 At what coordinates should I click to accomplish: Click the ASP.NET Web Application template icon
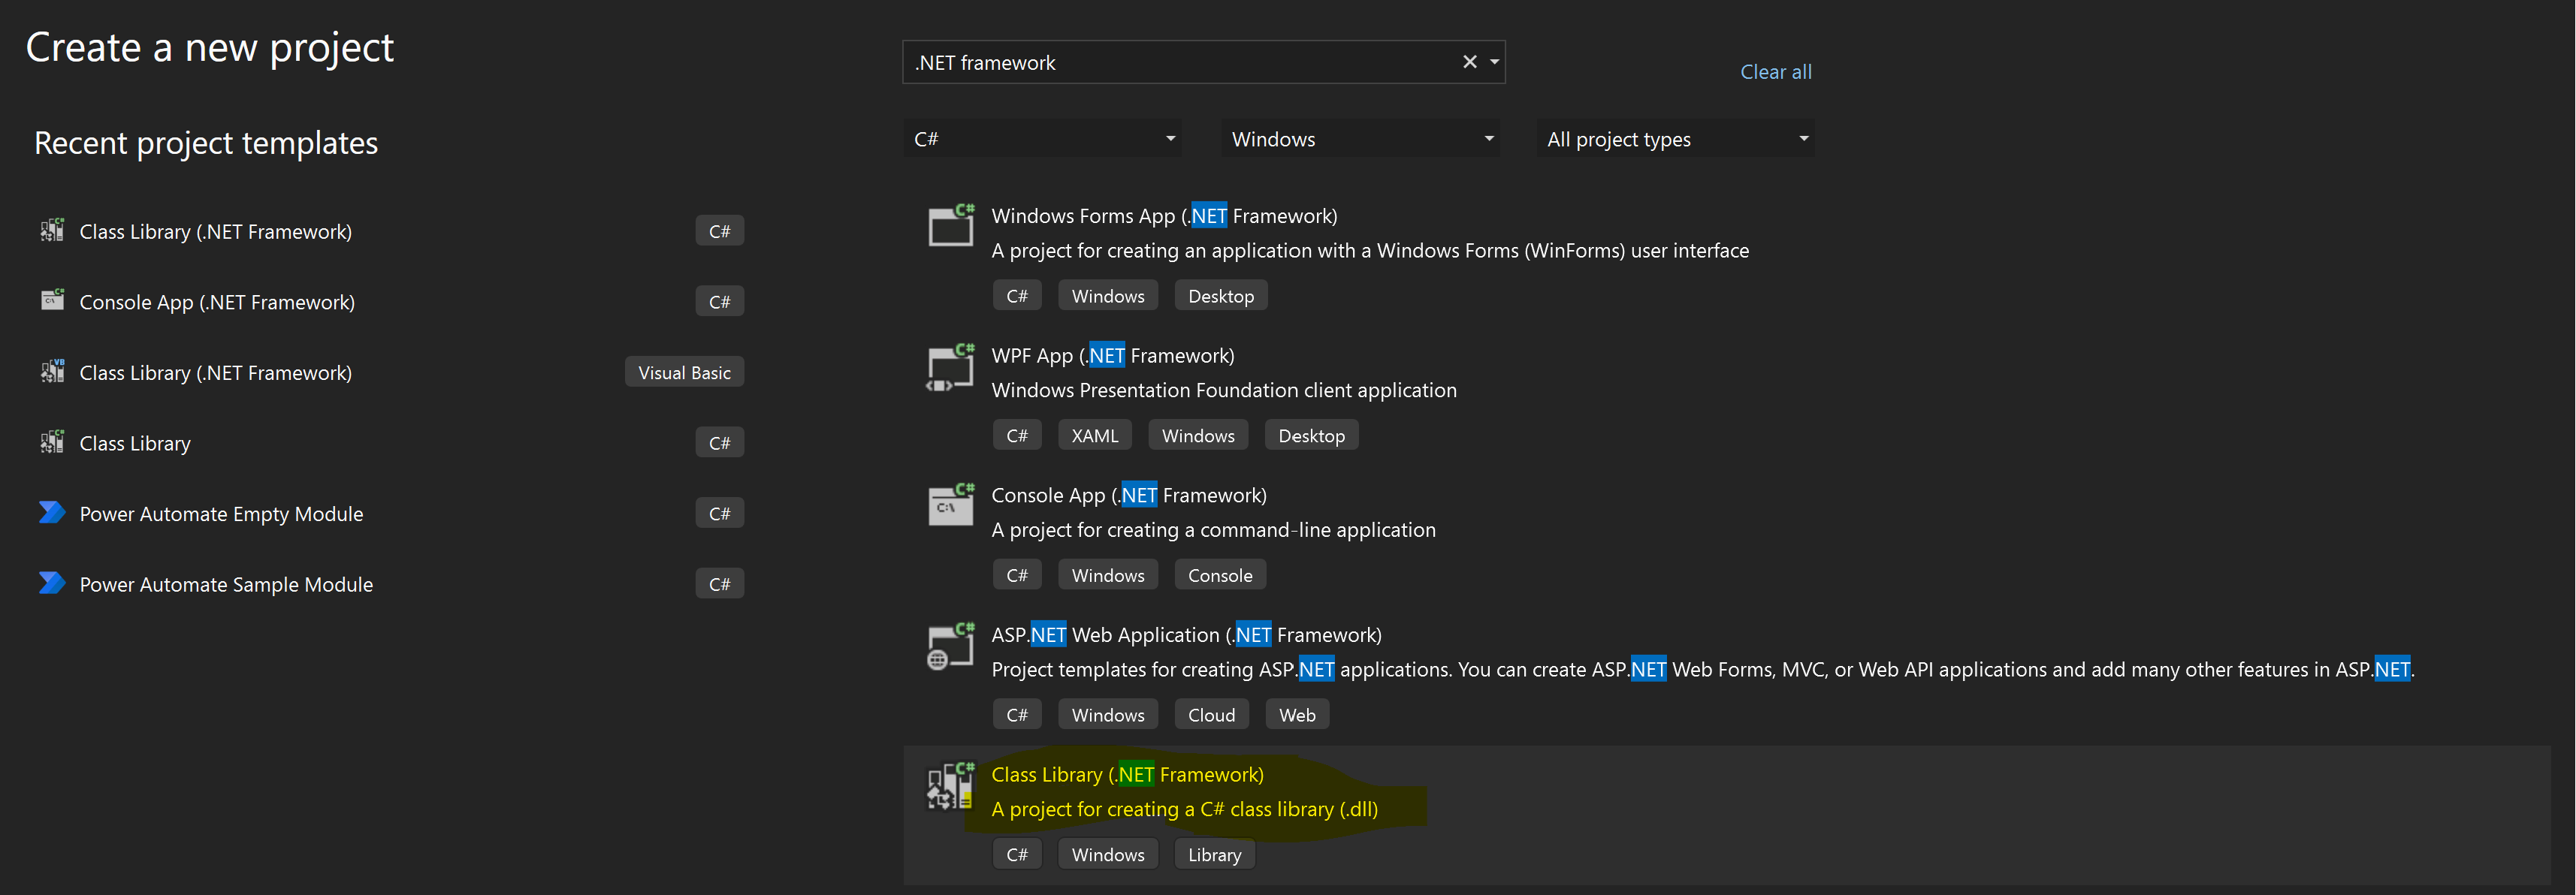pos(951,646)
